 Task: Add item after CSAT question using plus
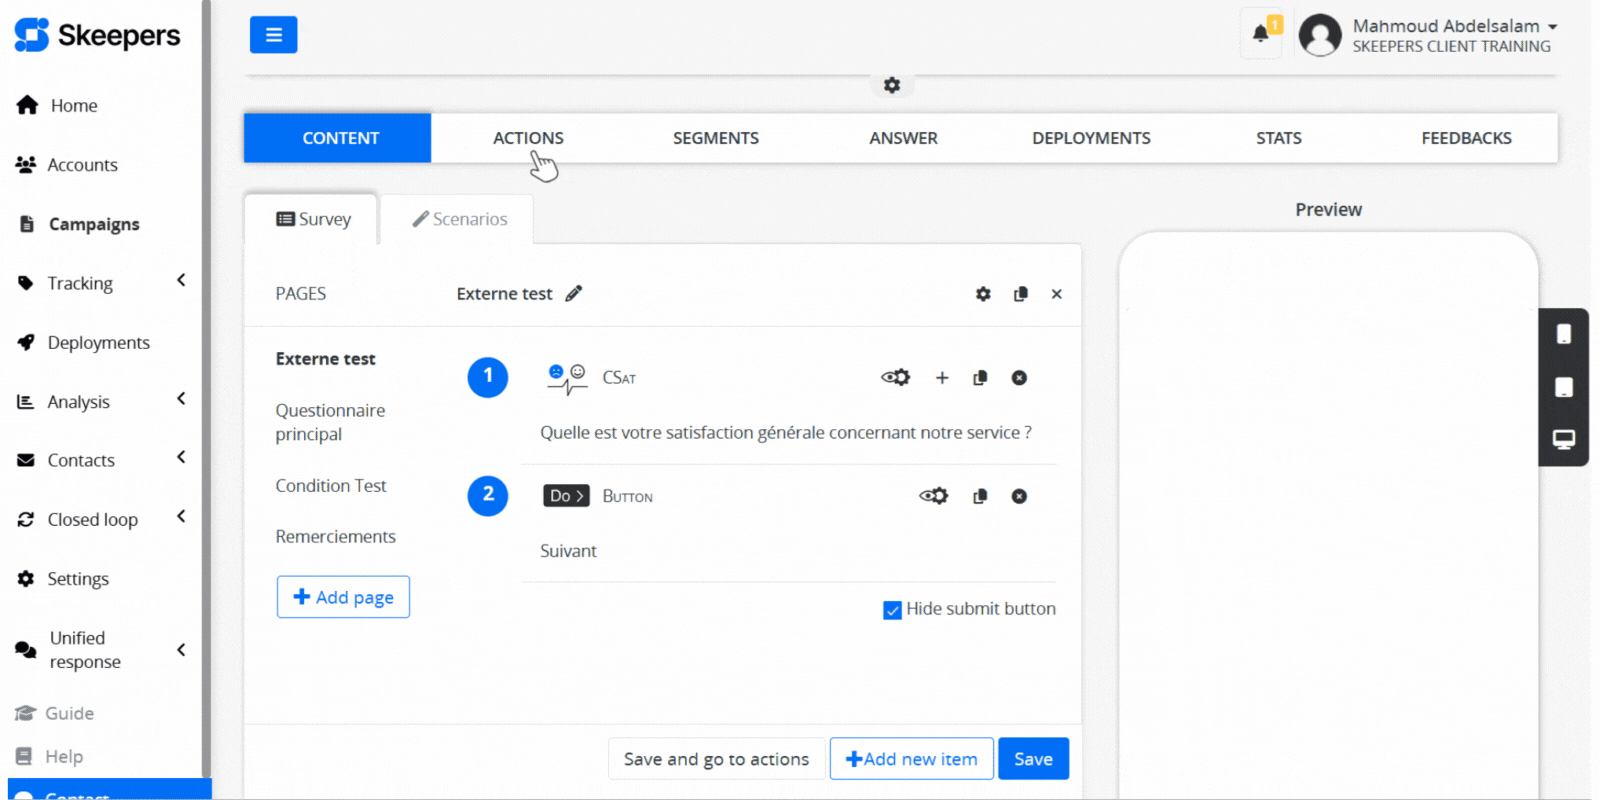941,378
